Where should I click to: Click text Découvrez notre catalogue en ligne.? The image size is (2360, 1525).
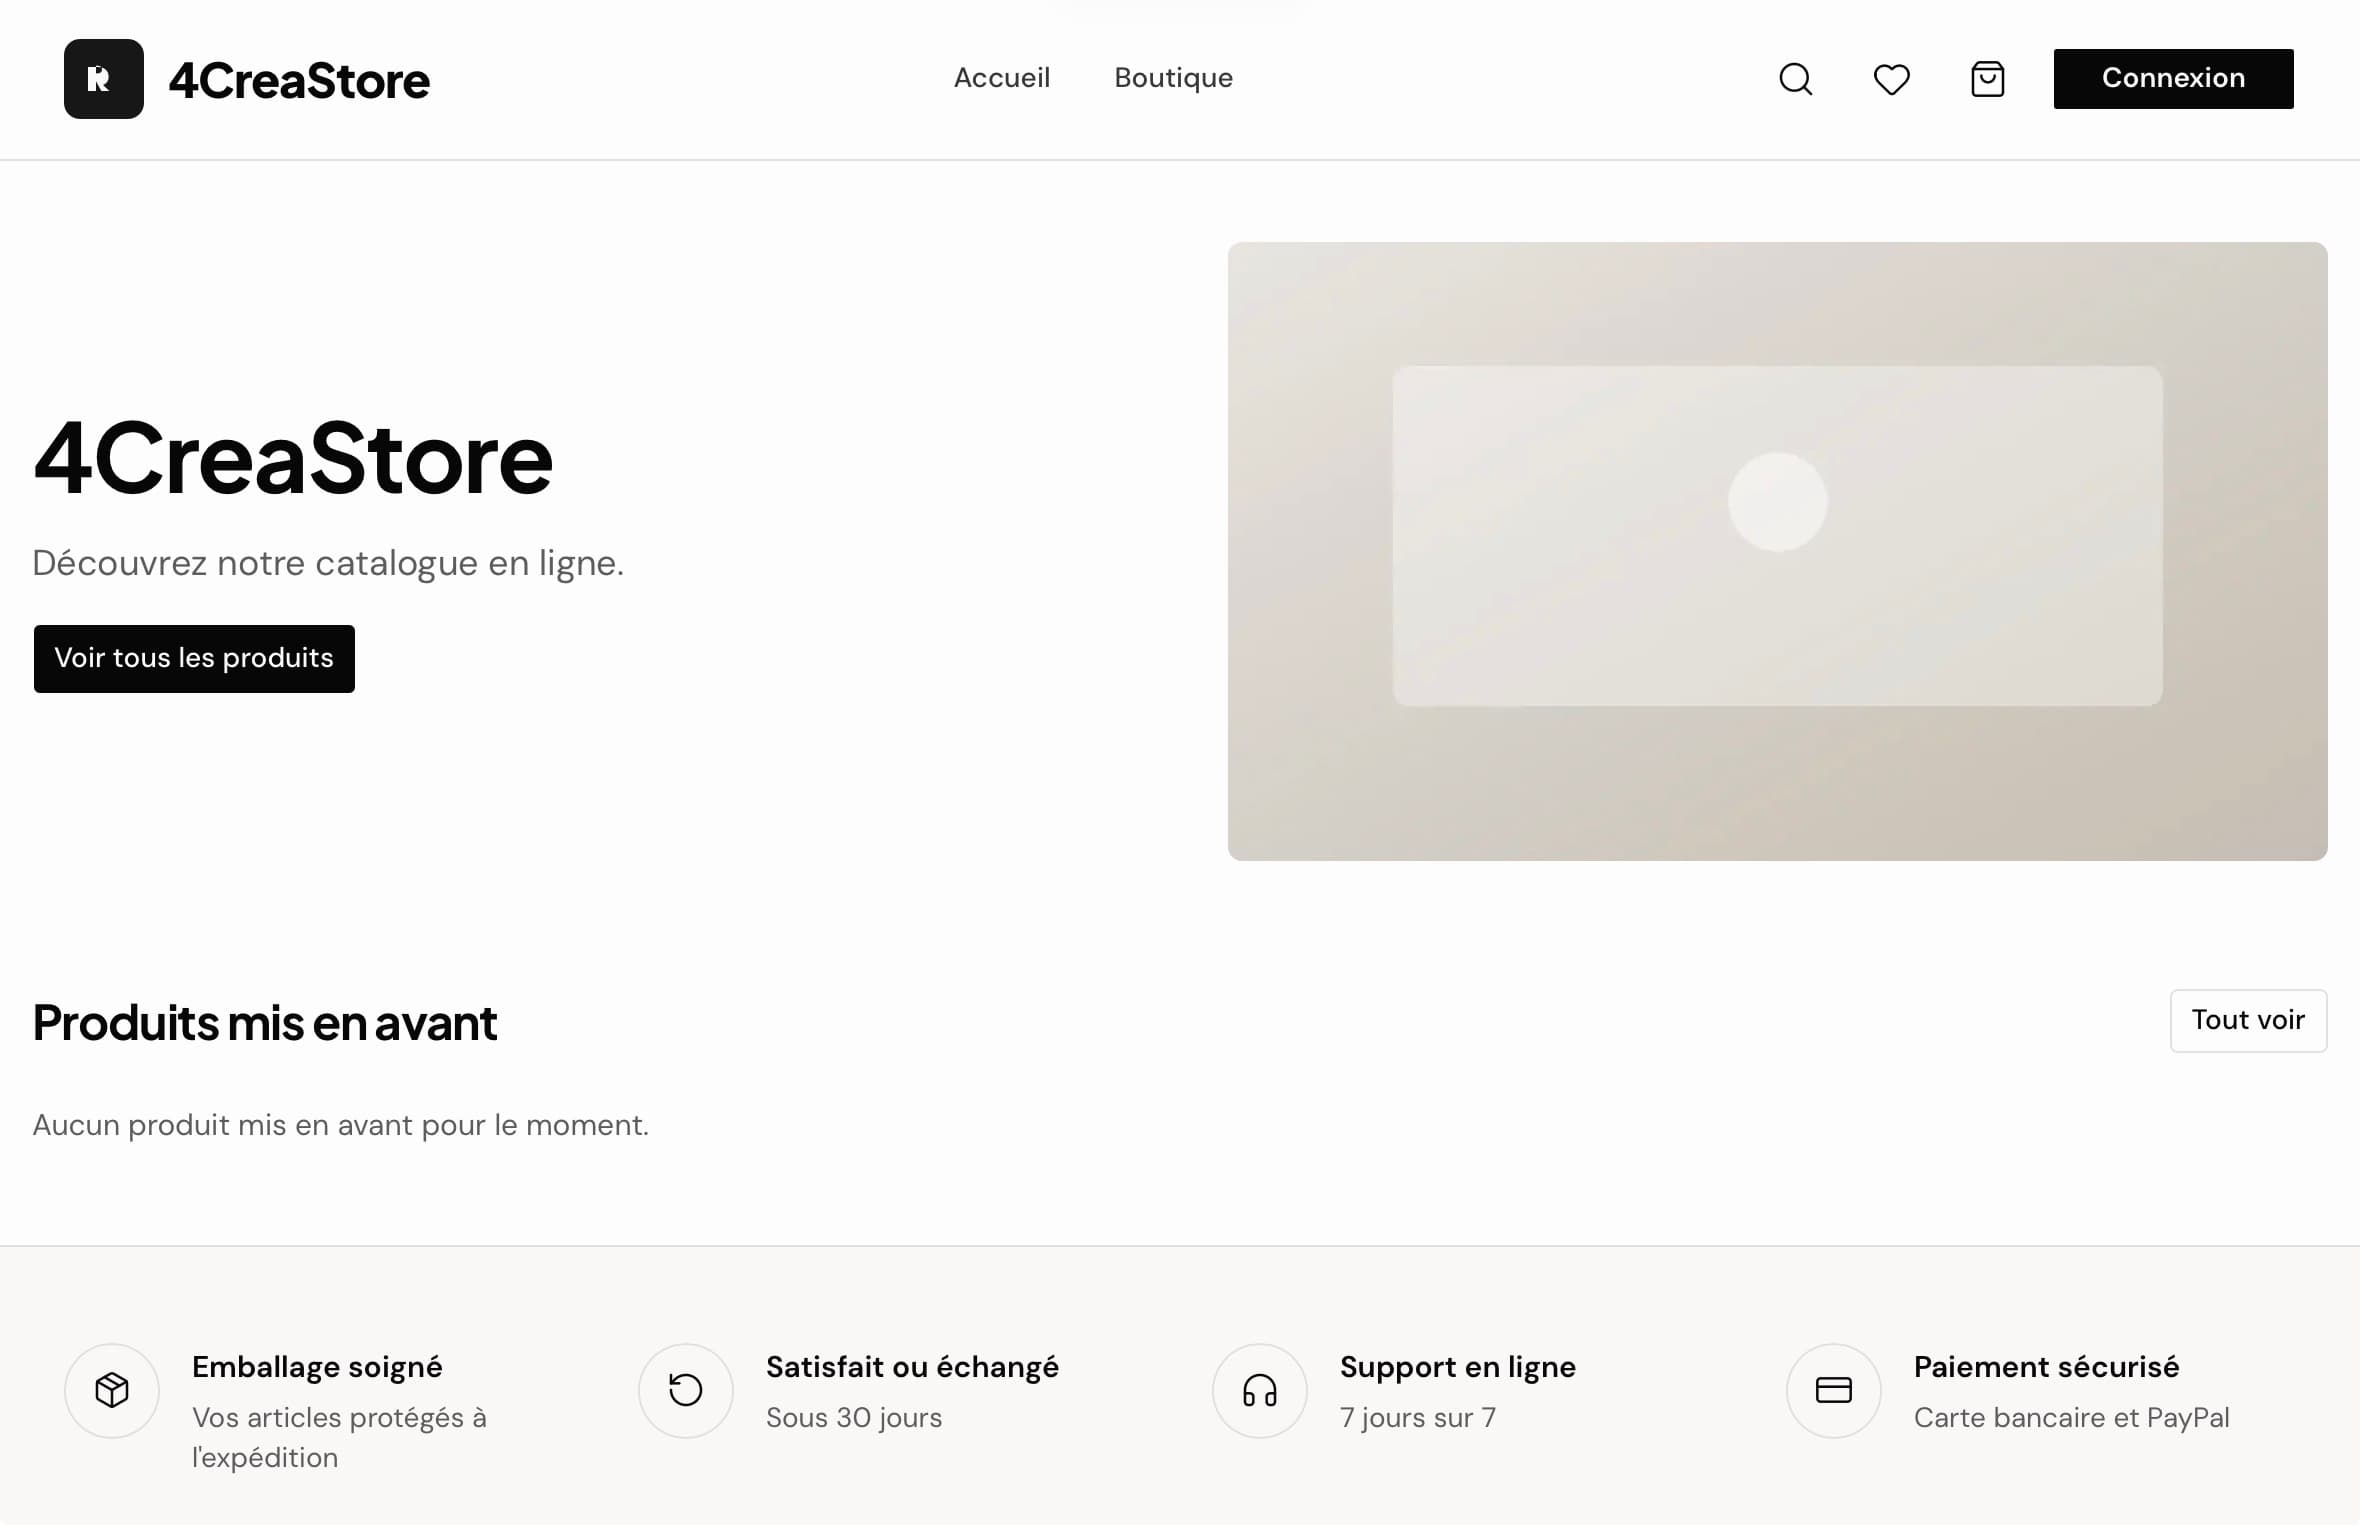(328, 563)
